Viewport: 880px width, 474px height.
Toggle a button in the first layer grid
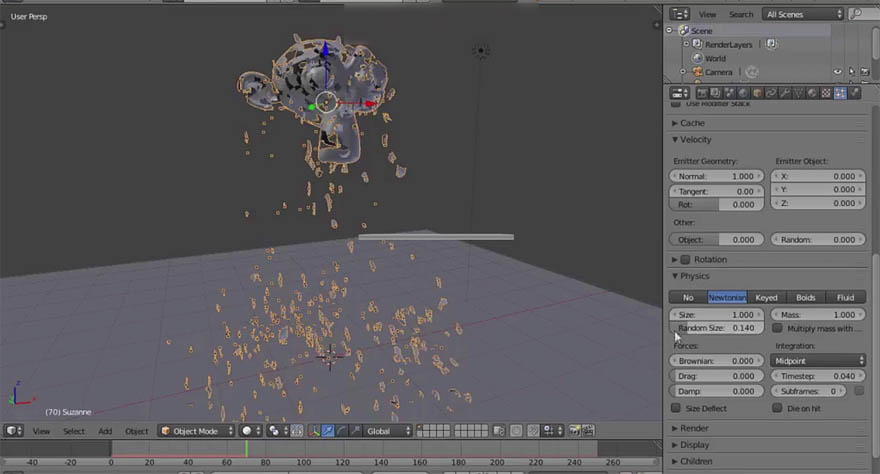(x=433, y=431)
